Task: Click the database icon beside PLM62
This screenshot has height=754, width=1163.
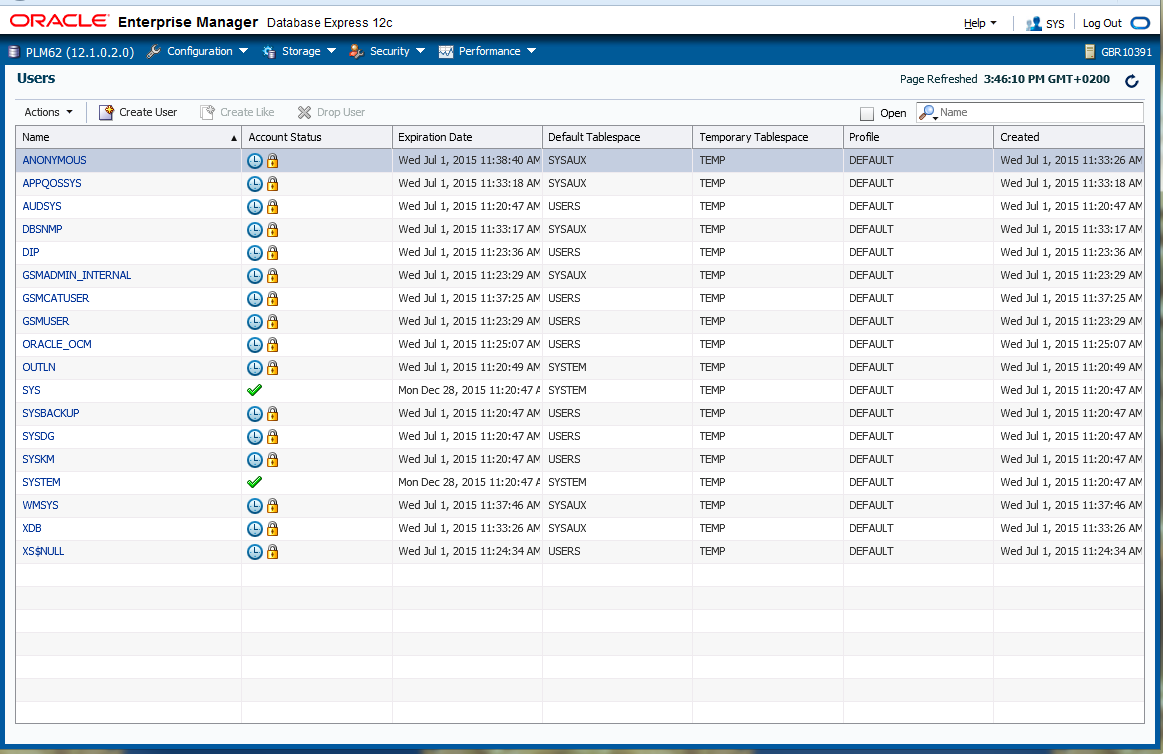Action: pos(13,52)
